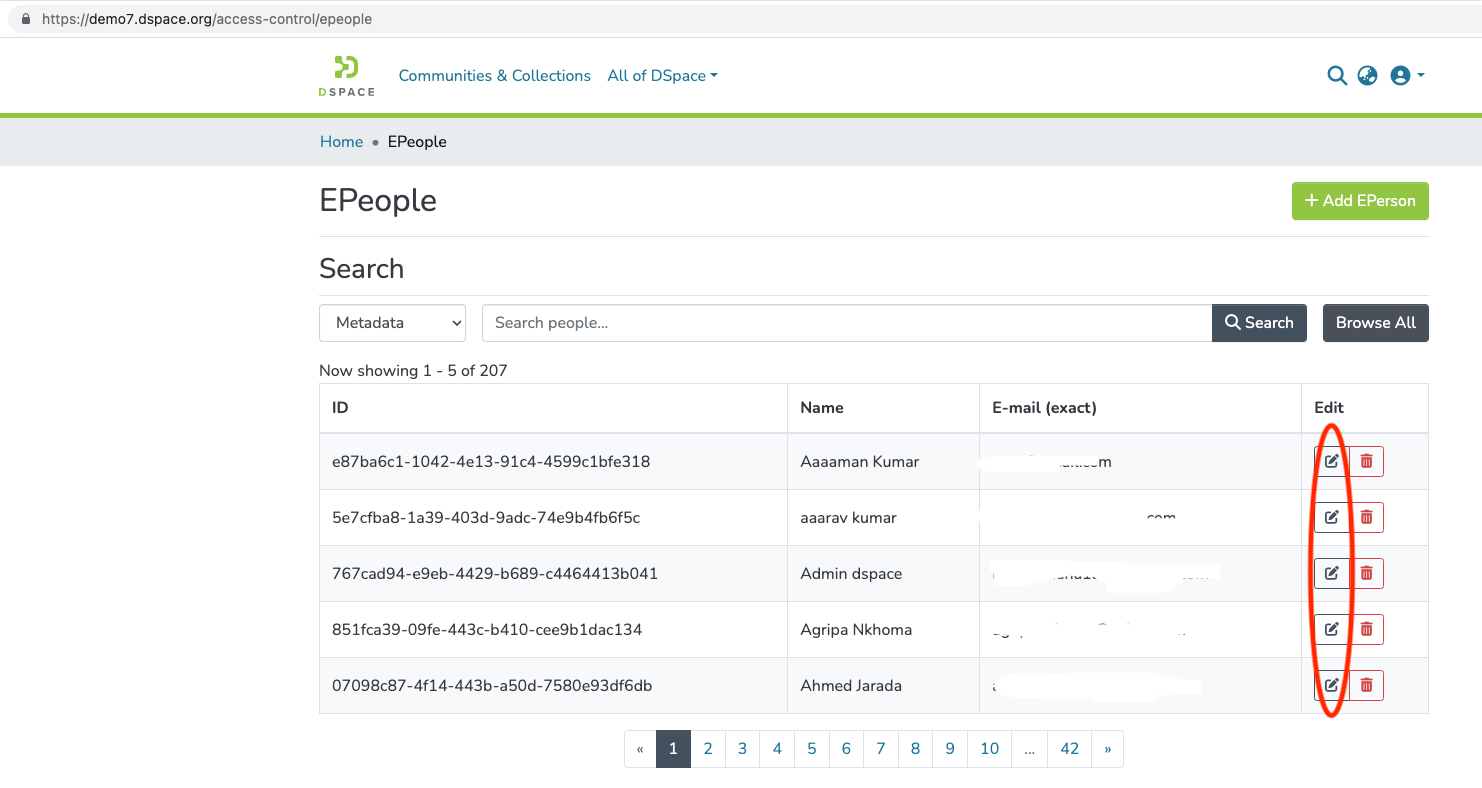The height and width of the screenshot is (788, 1482).
Task: Open the edit icon for Aaaaman Kumar
Action: click(1330, 461)
